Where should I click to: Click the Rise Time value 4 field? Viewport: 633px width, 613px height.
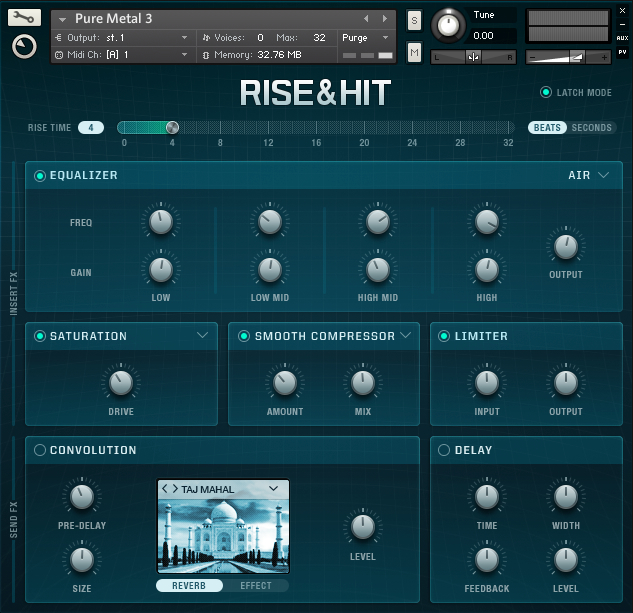pyautogui.click(x=91, y=128)
